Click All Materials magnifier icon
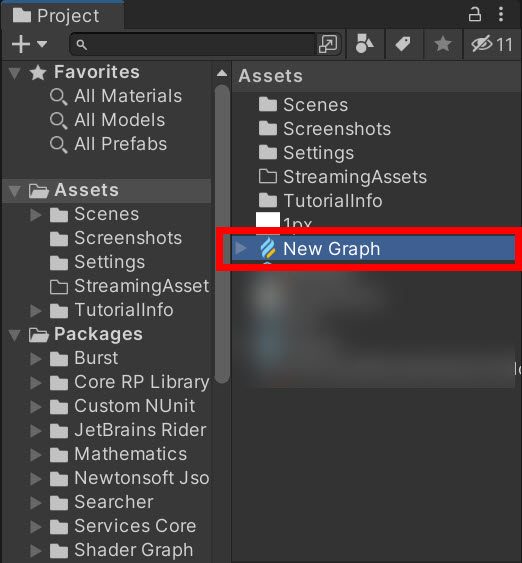This screenshot has width=522, height=563. [x=58, y=97]
